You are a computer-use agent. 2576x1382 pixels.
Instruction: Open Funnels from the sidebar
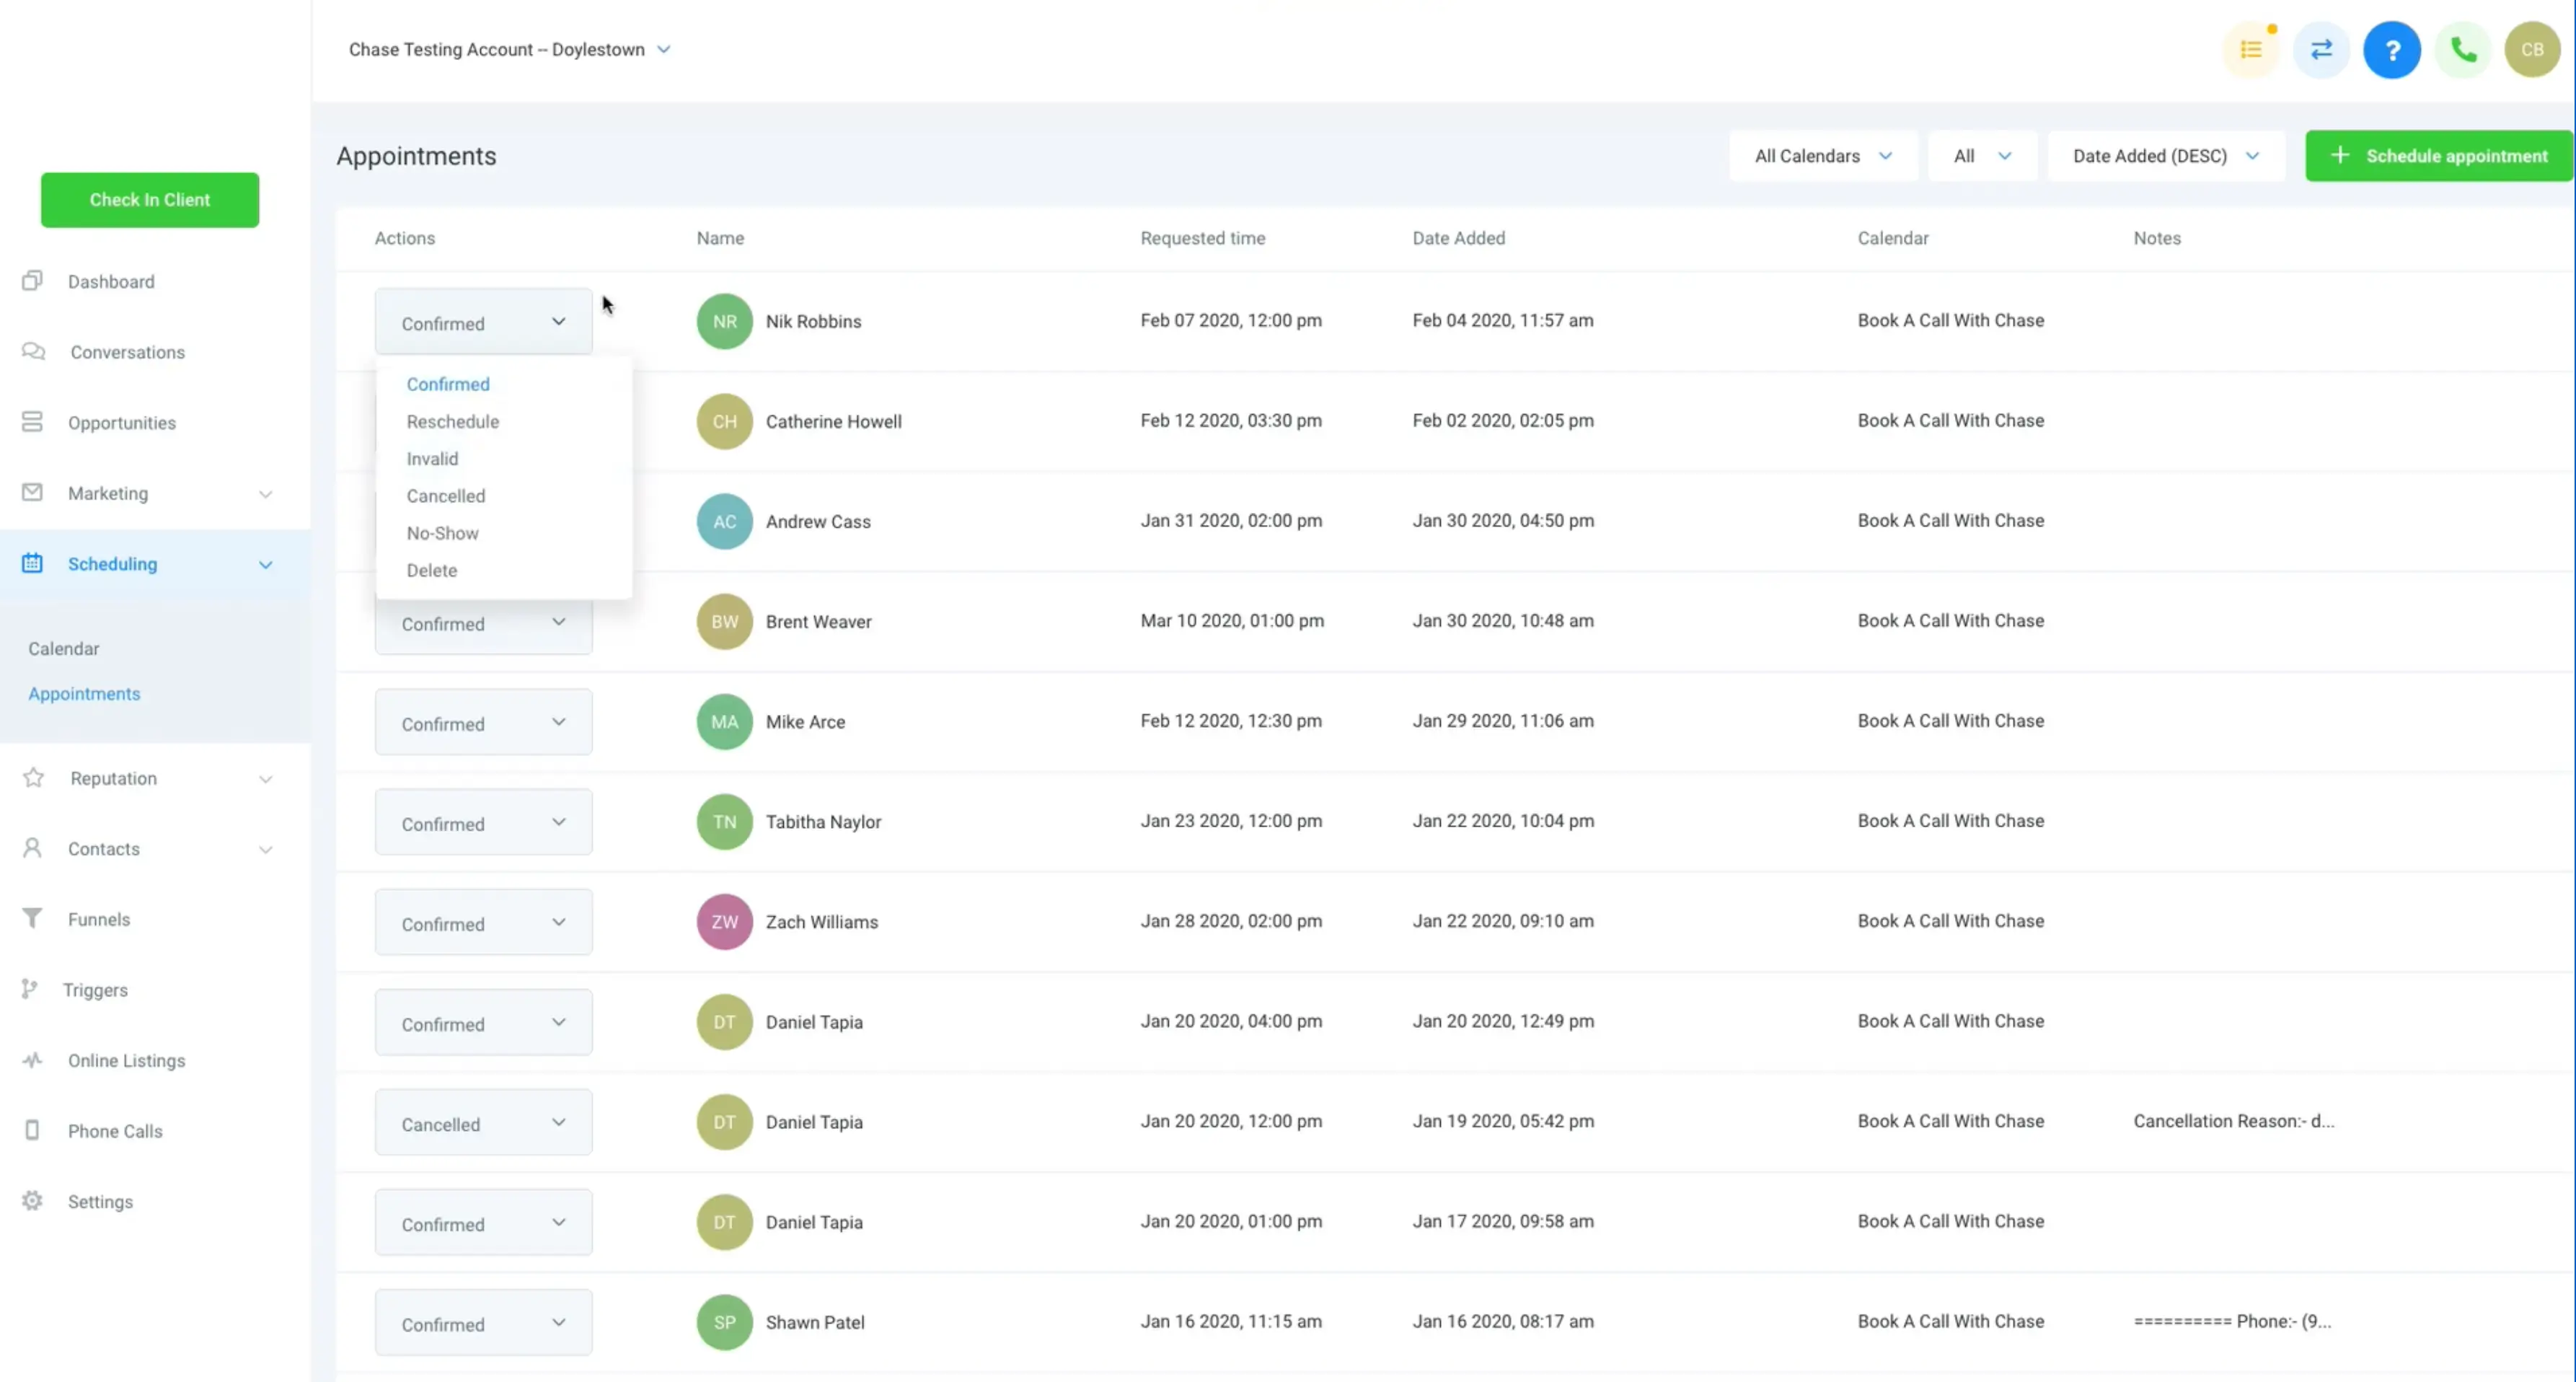[x=98, y=919]
